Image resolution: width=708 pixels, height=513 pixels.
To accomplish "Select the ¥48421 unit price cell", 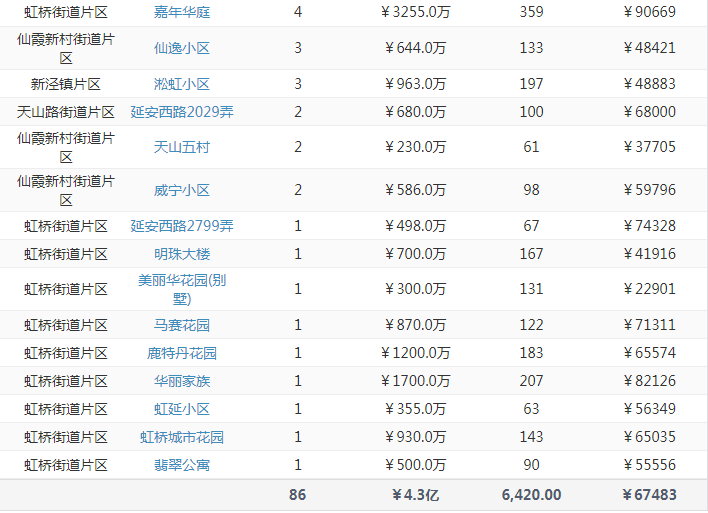I will tap(649, 48).
